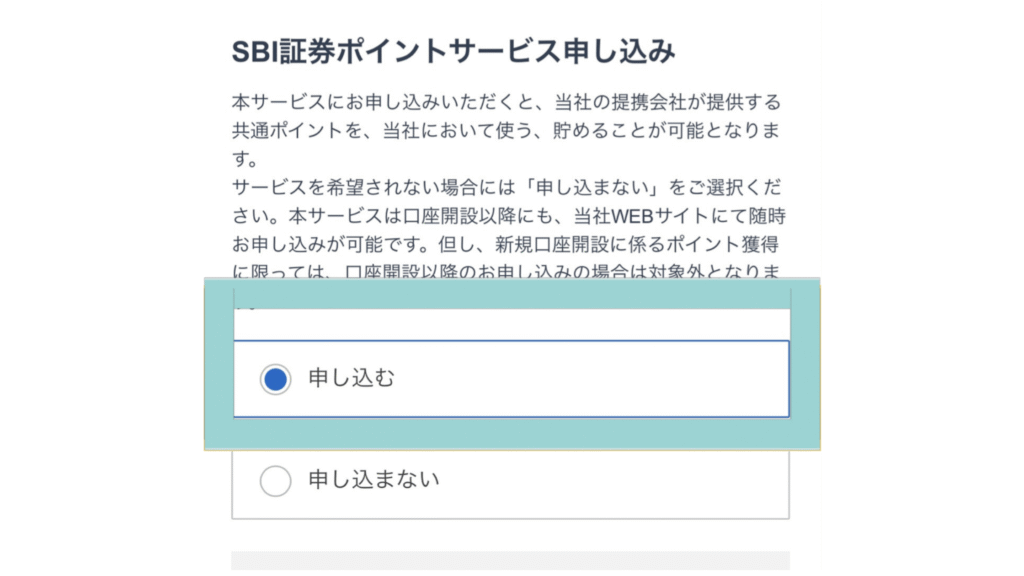Click empty space inside the 申し込まない option row
The height and width of the screenshot is (576, 1024).
point(620,481)
